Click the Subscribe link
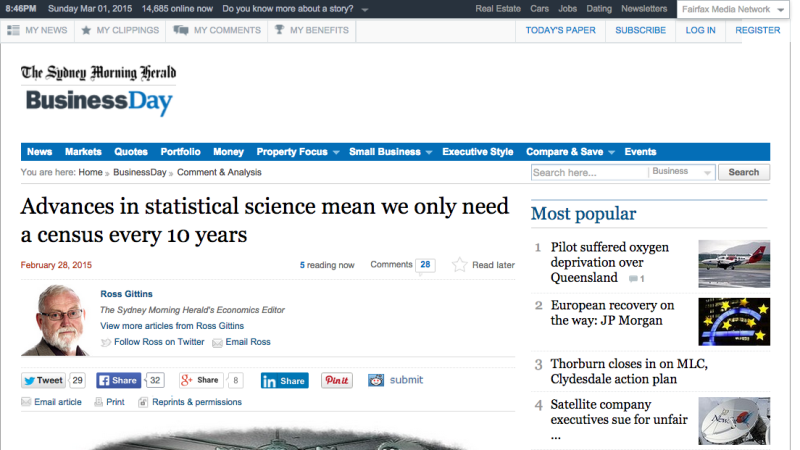The width and height of the screenshot is (800, 450). click(x=640, y=30)
